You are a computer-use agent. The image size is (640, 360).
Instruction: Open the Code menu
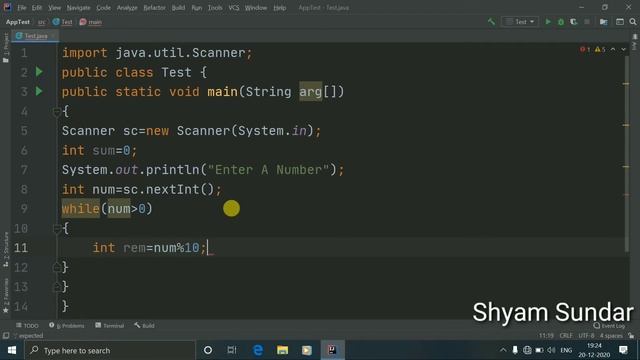coord(103,8)
